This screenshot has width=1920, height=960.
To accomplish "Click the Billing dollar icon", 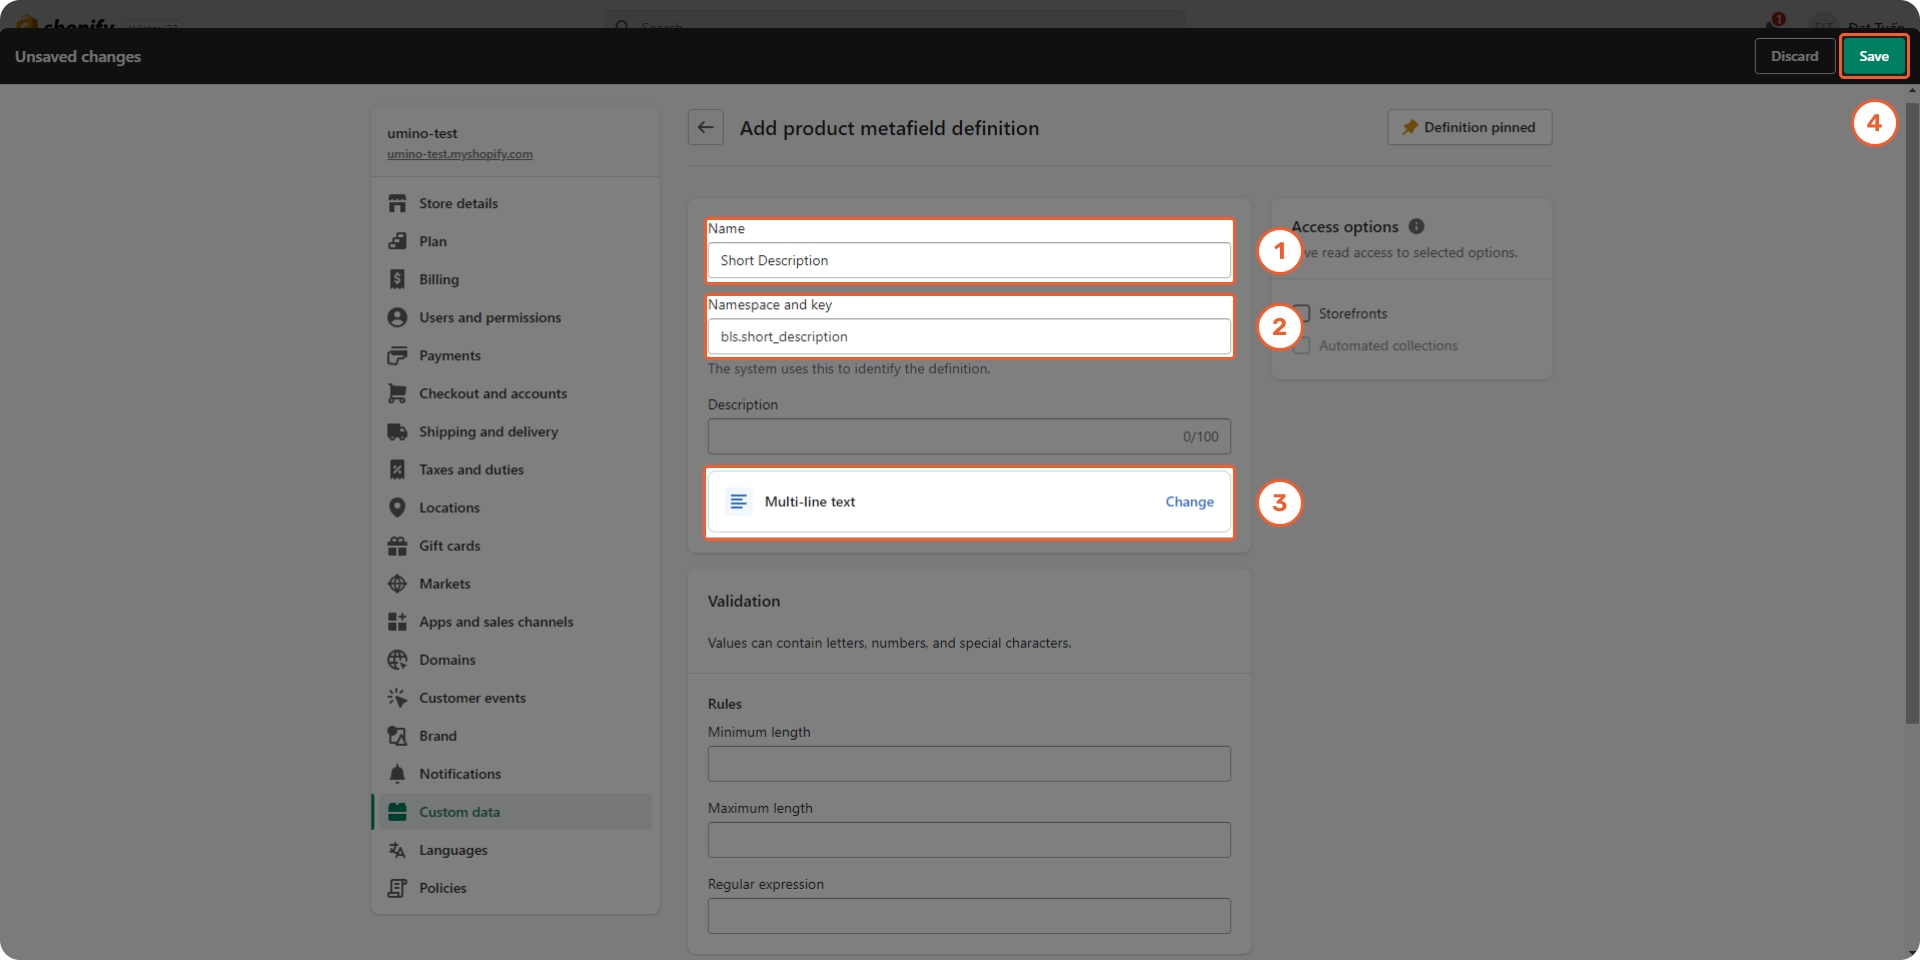I will [x=397, y=279].
